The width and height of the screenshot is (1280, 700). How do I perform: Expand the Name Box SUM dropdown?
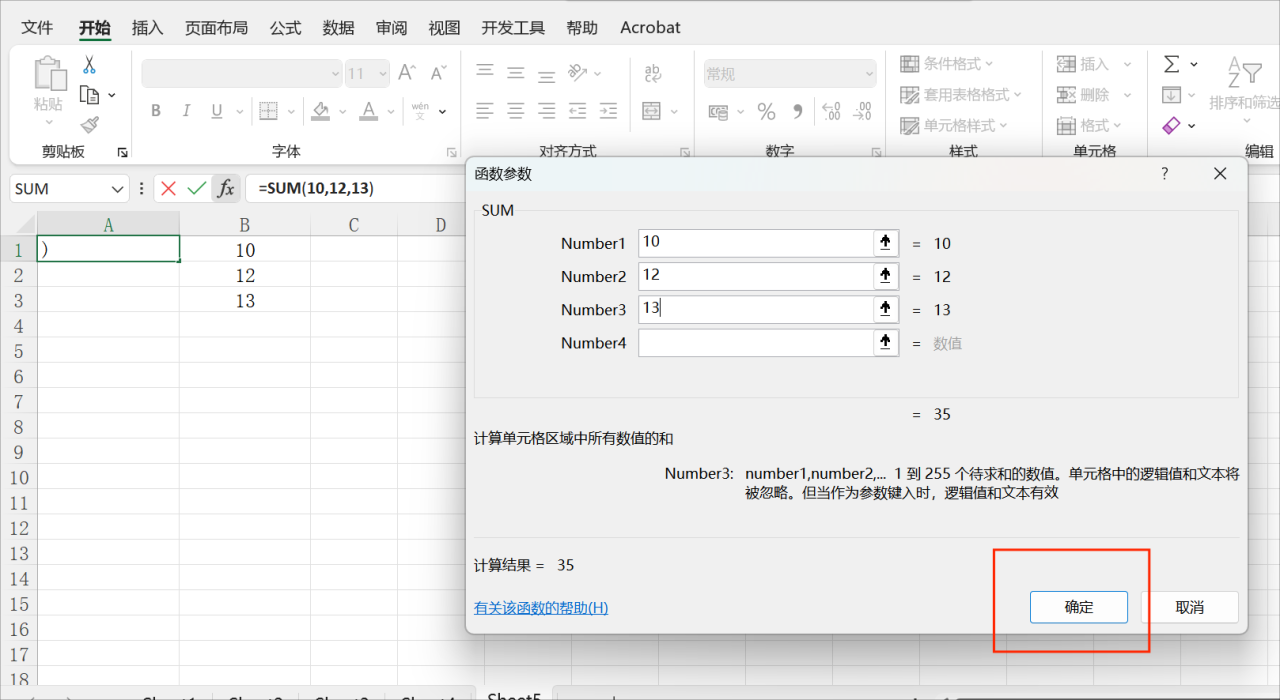(x=119, y=188)
